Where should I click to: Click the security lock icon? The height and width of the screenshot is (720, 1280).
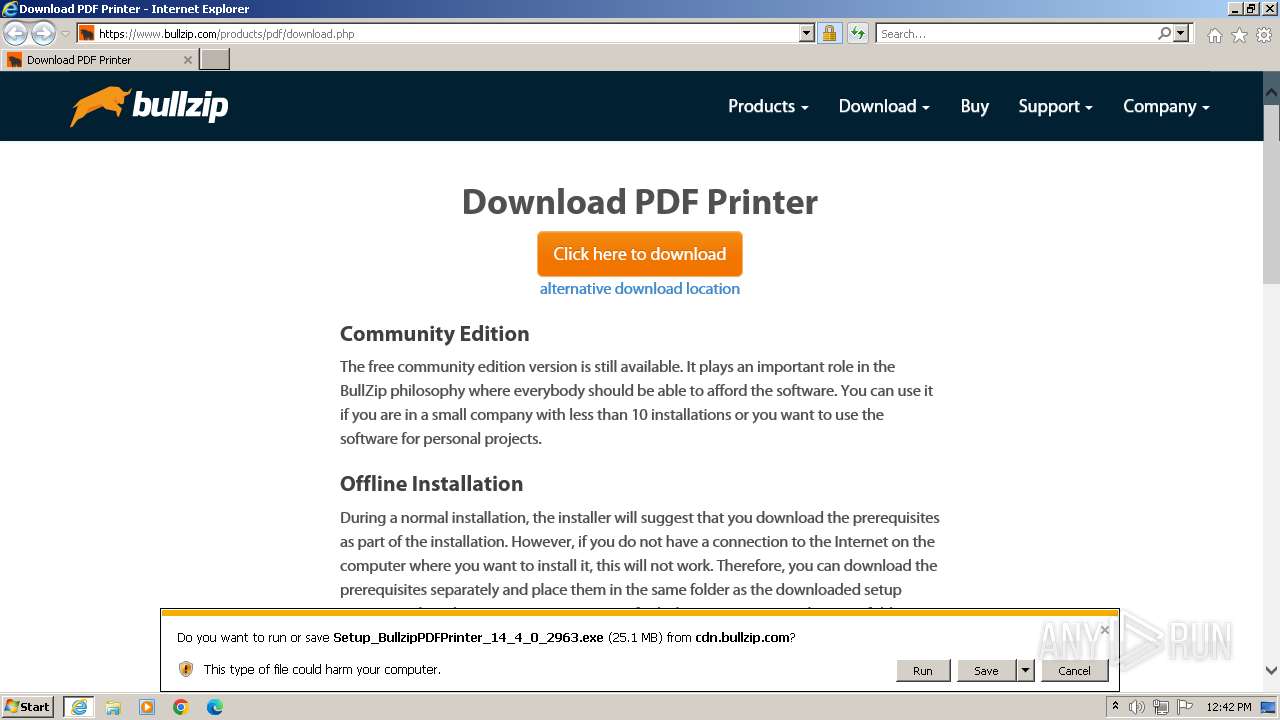point(829,33)
